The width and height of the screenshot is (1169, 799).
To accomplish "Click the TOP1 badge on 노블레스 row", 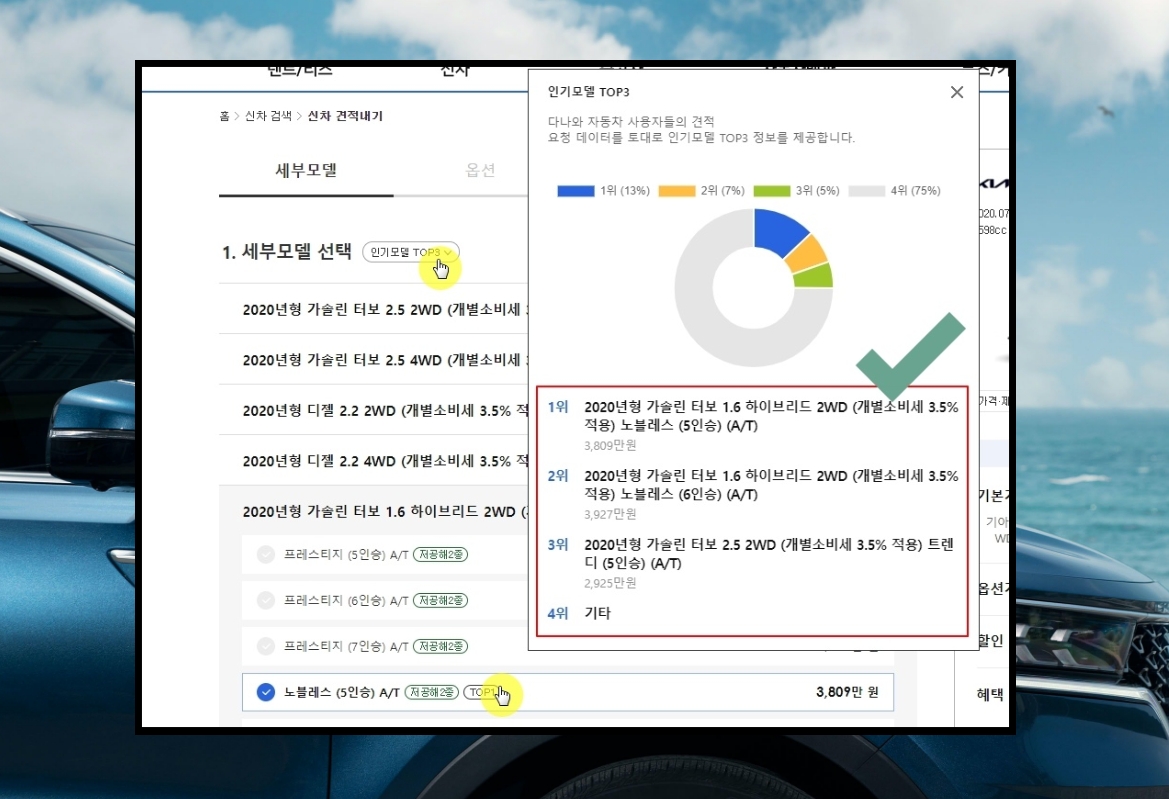I will pyautogui.click(x=482, y=692).
